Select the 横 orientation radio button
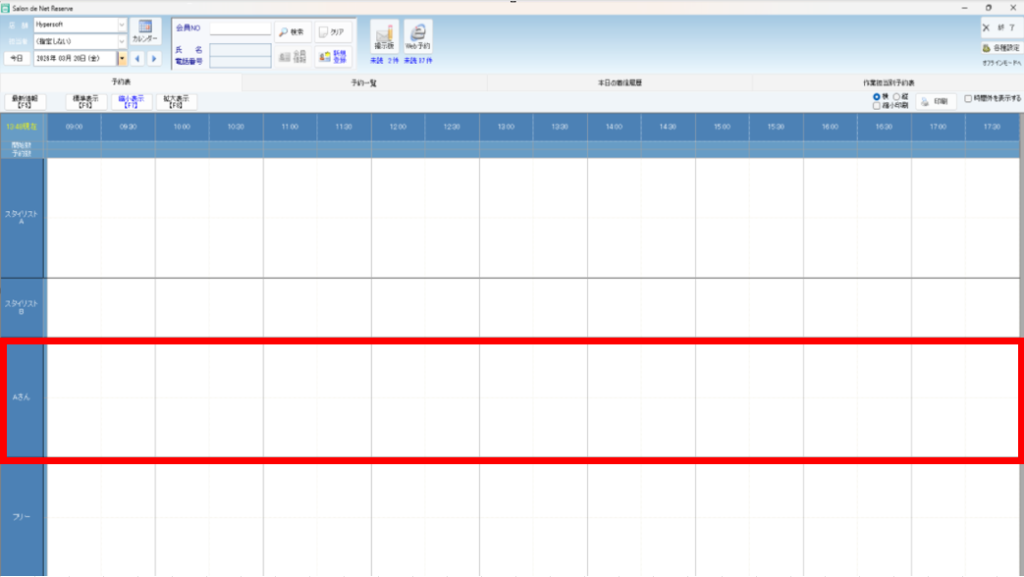This screenshot has width=1024, height=577. tap(877, 96)
